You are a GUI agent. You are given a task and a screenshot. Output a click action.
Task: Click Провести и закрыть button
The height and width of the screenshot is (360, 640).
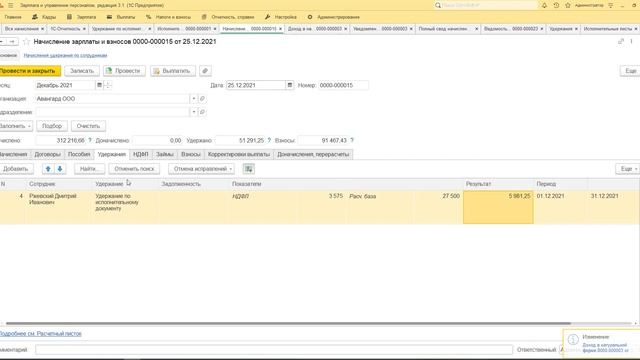click(29, 71)
